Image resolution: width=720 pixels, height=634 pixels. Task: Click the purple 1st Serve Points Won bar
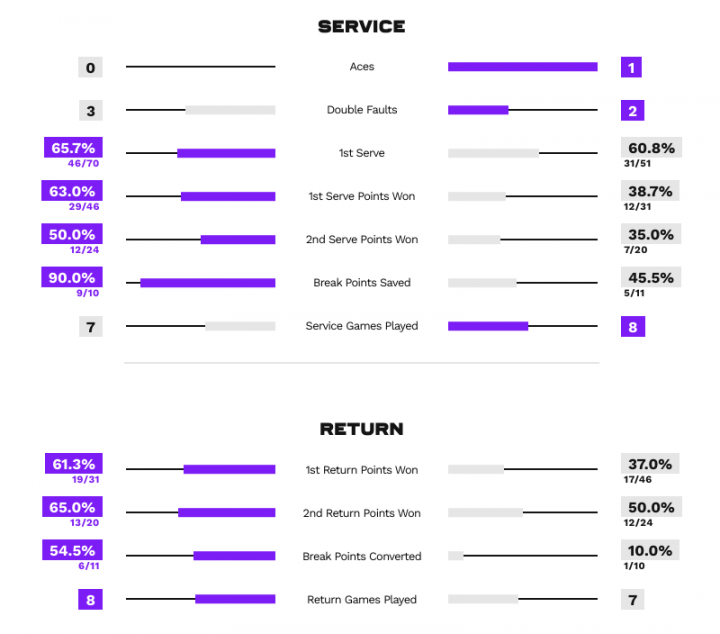pos(228,196)
